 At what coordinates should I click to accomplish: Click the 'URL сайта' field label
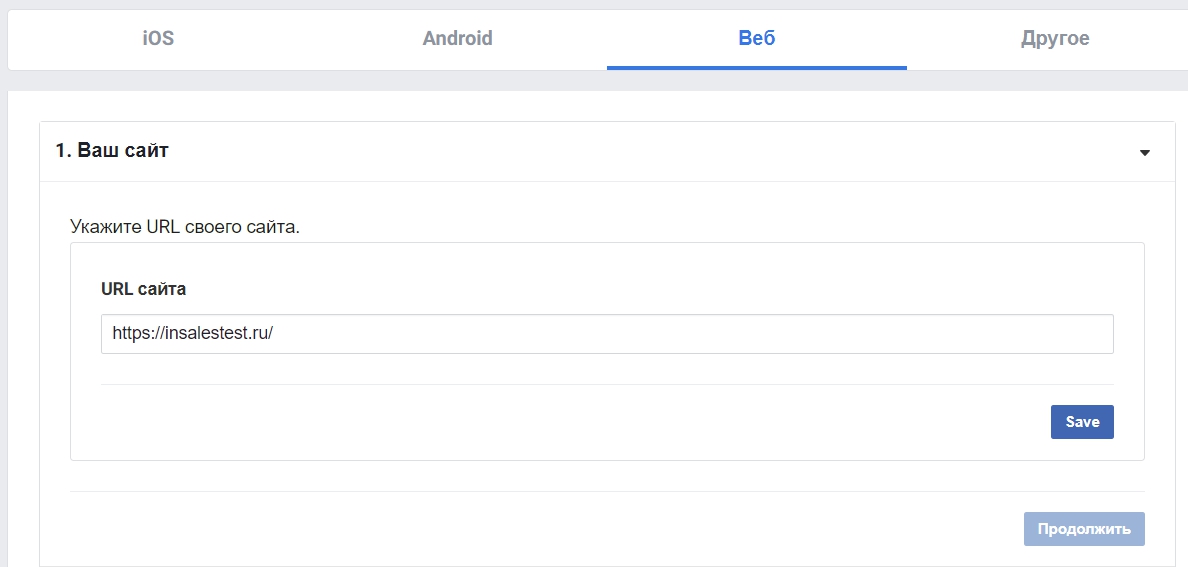(143, 289)
